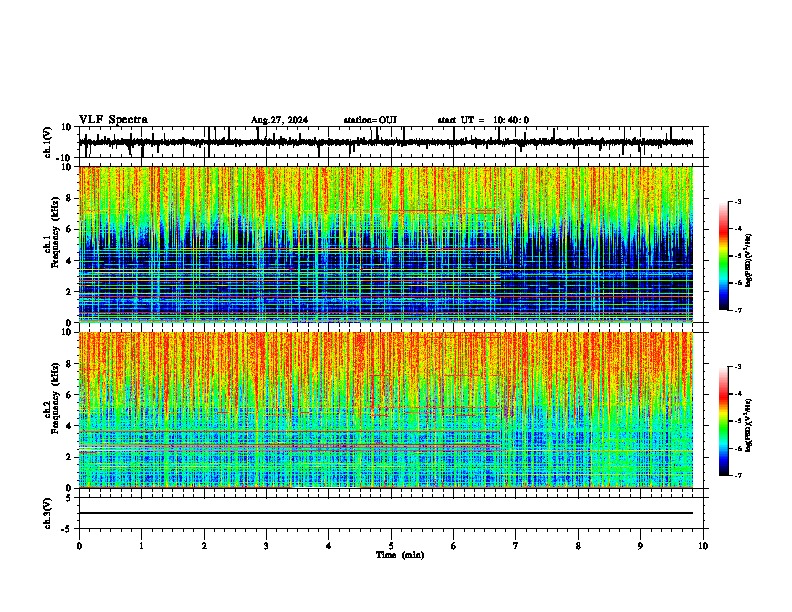Click time axis tick label "1"
792x612 pixels.
[x=141, y=546]
